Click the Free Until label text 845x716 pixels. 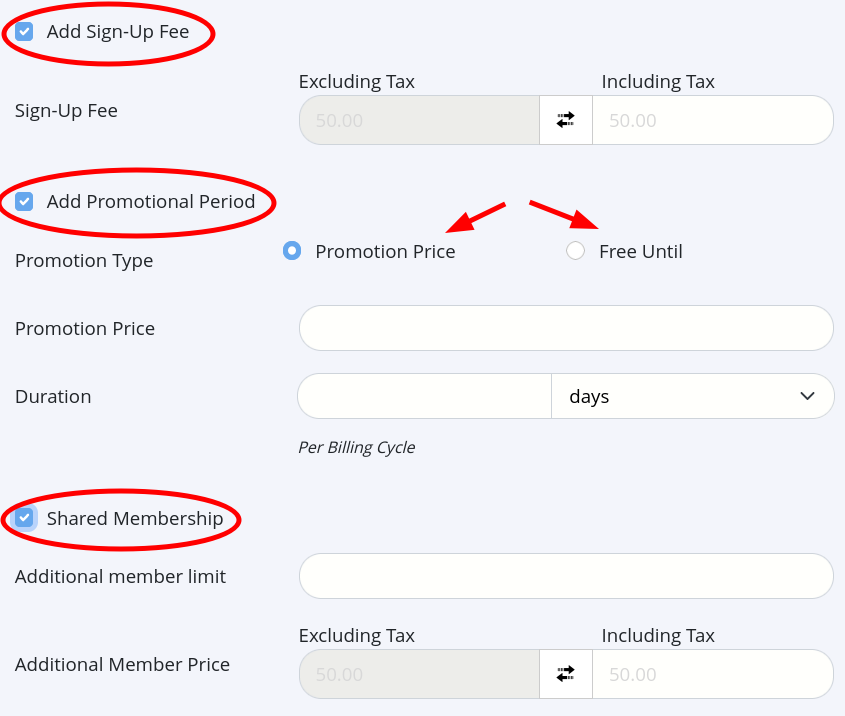tap(641, 252)
